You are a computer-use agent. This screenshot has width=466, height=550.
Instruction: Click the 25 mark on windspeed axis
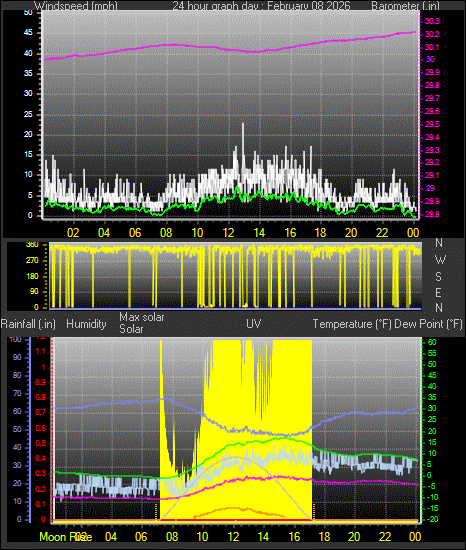(x=28, y=114)
